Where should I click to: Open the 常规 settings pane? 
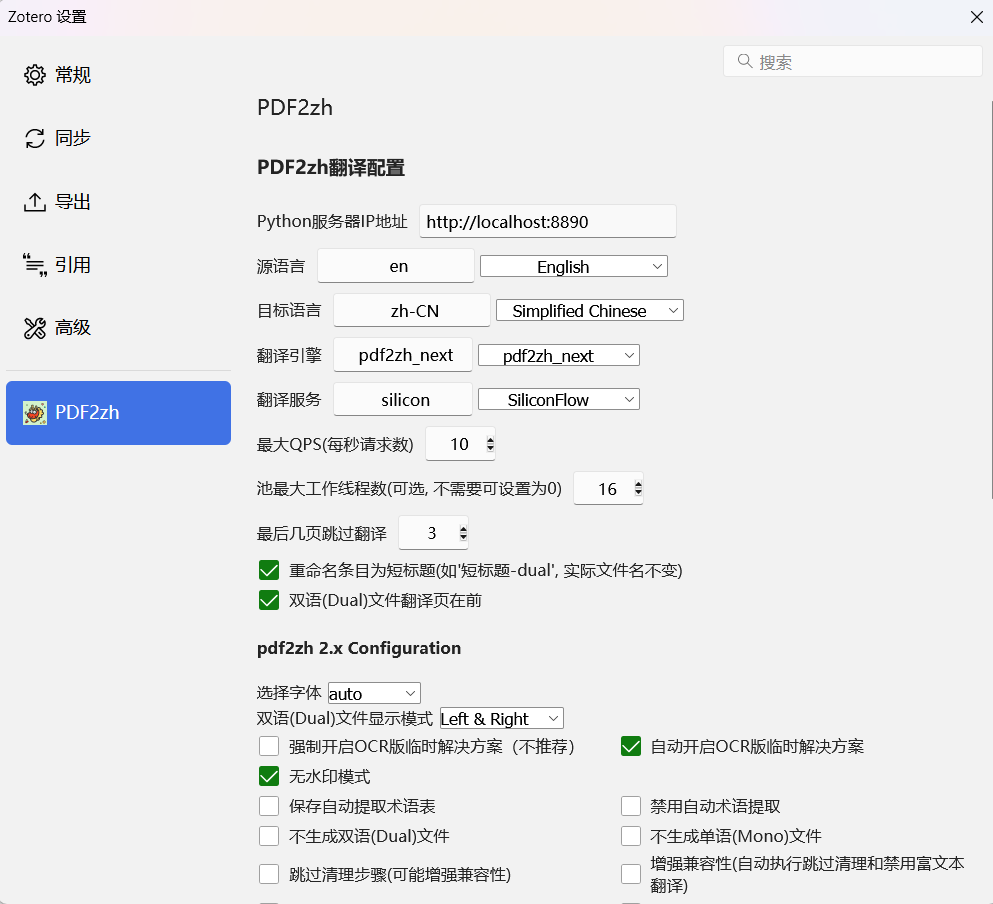coord(118,75)
